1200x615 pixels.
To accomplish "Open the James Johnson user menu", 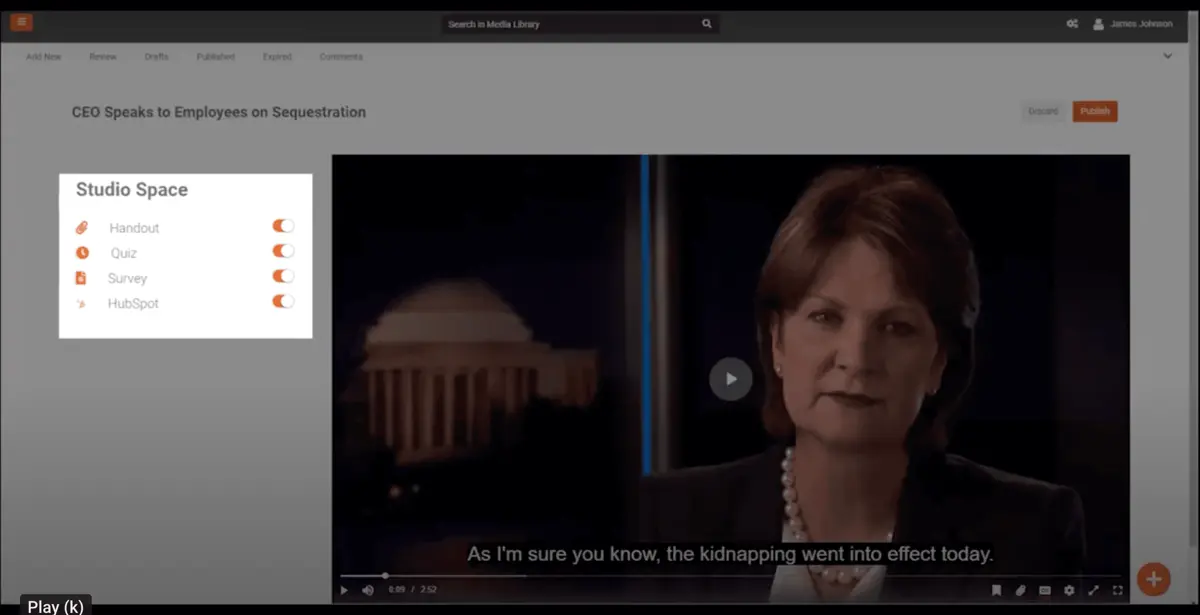I will (1132, 24).
